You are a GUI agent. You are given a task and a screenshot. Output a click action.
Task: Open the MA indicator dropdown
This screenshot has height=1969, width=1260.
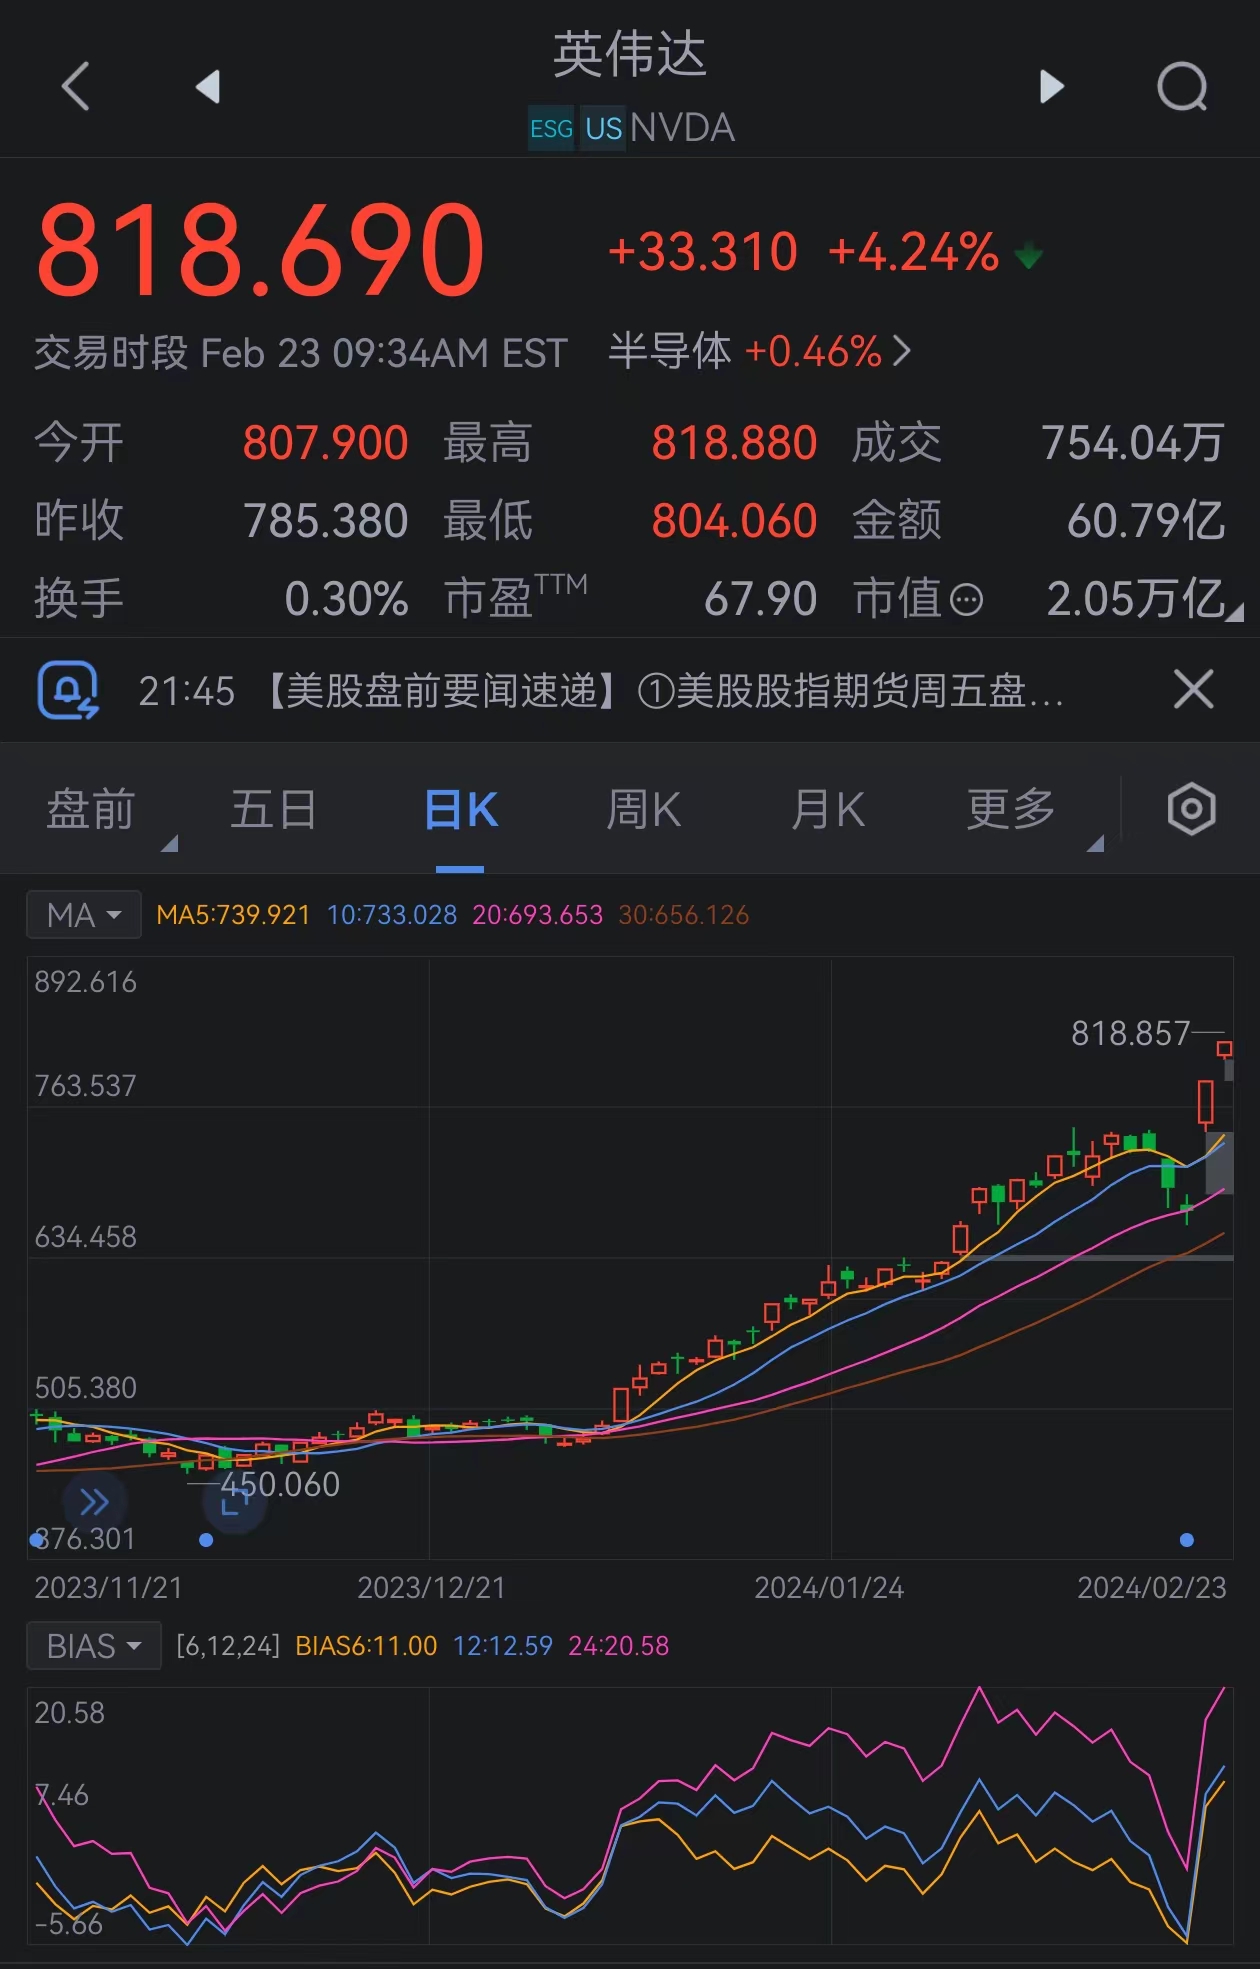tap(84, 915)
